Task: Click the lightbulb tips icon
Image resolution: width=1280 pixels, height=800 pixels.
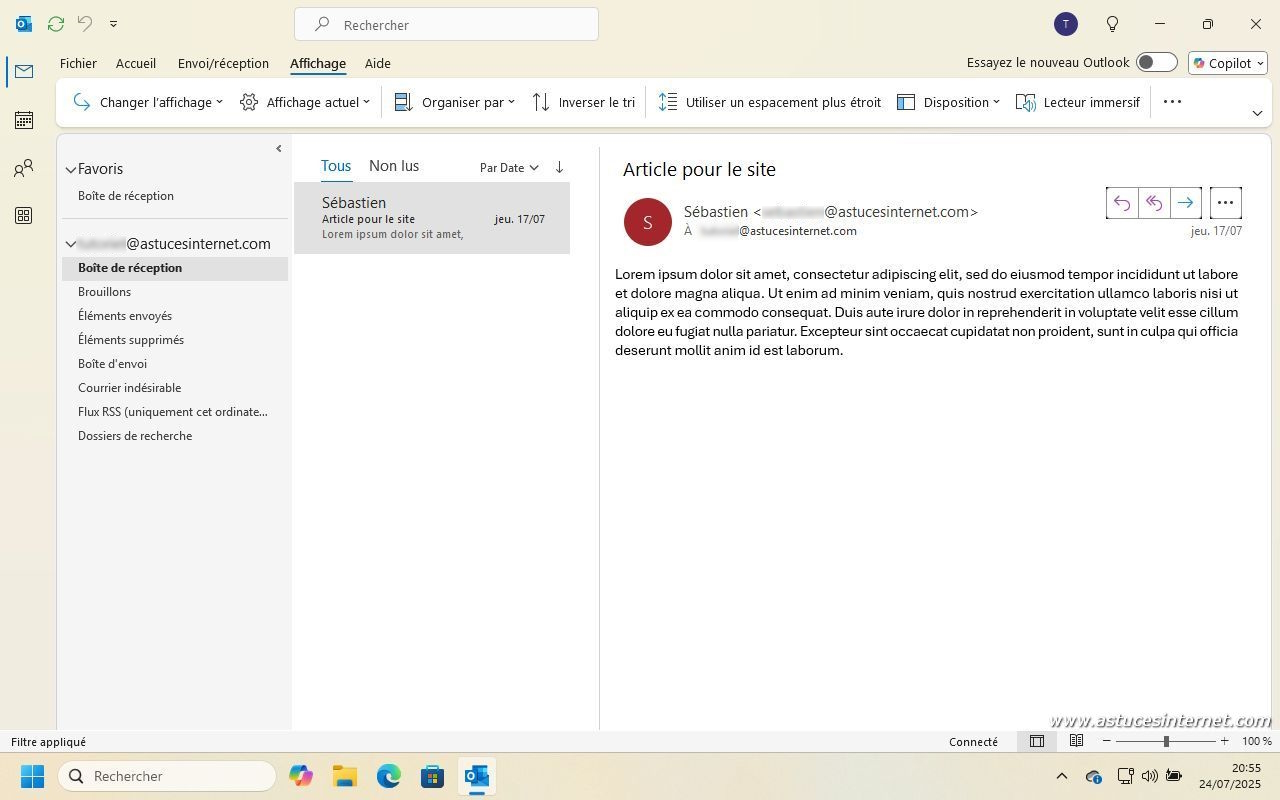Action: [1112, 24]
